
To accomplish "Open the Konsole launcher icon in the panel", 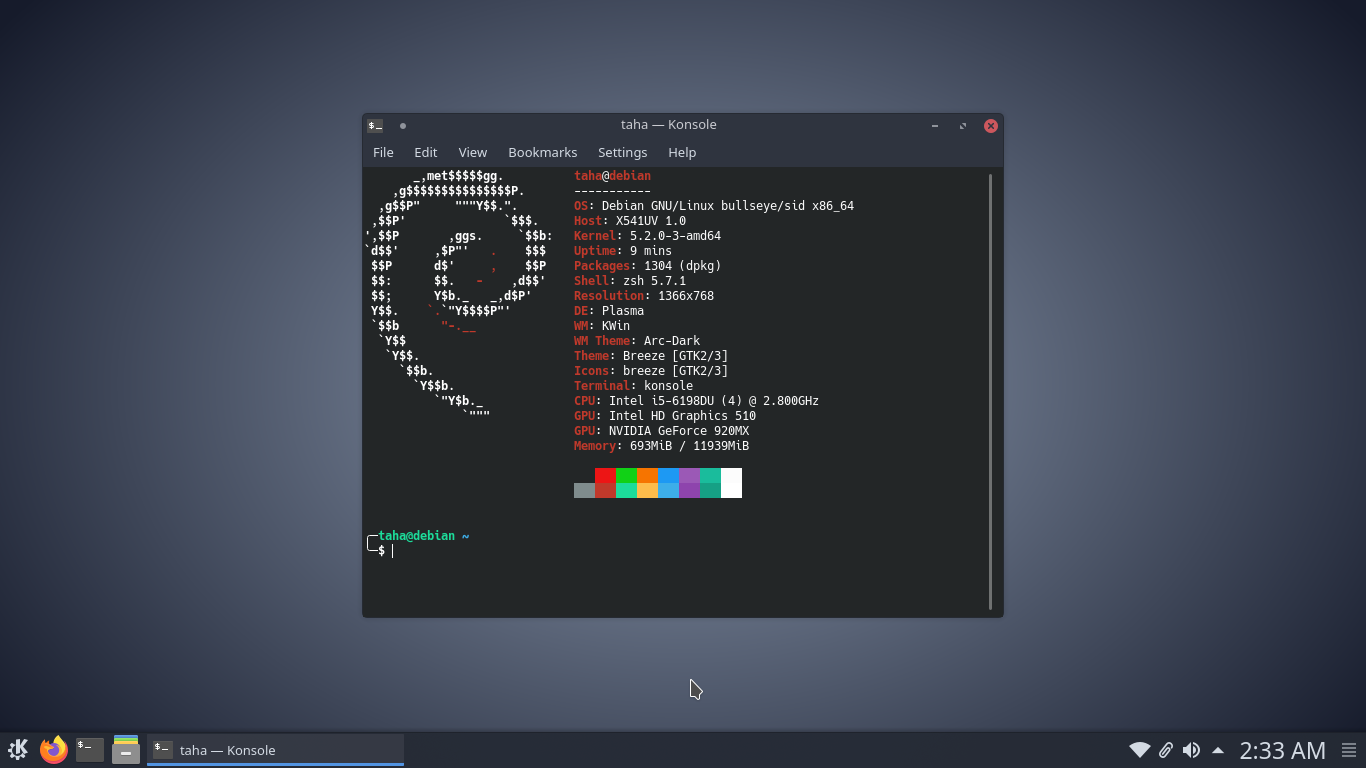I will click(90, 749).
